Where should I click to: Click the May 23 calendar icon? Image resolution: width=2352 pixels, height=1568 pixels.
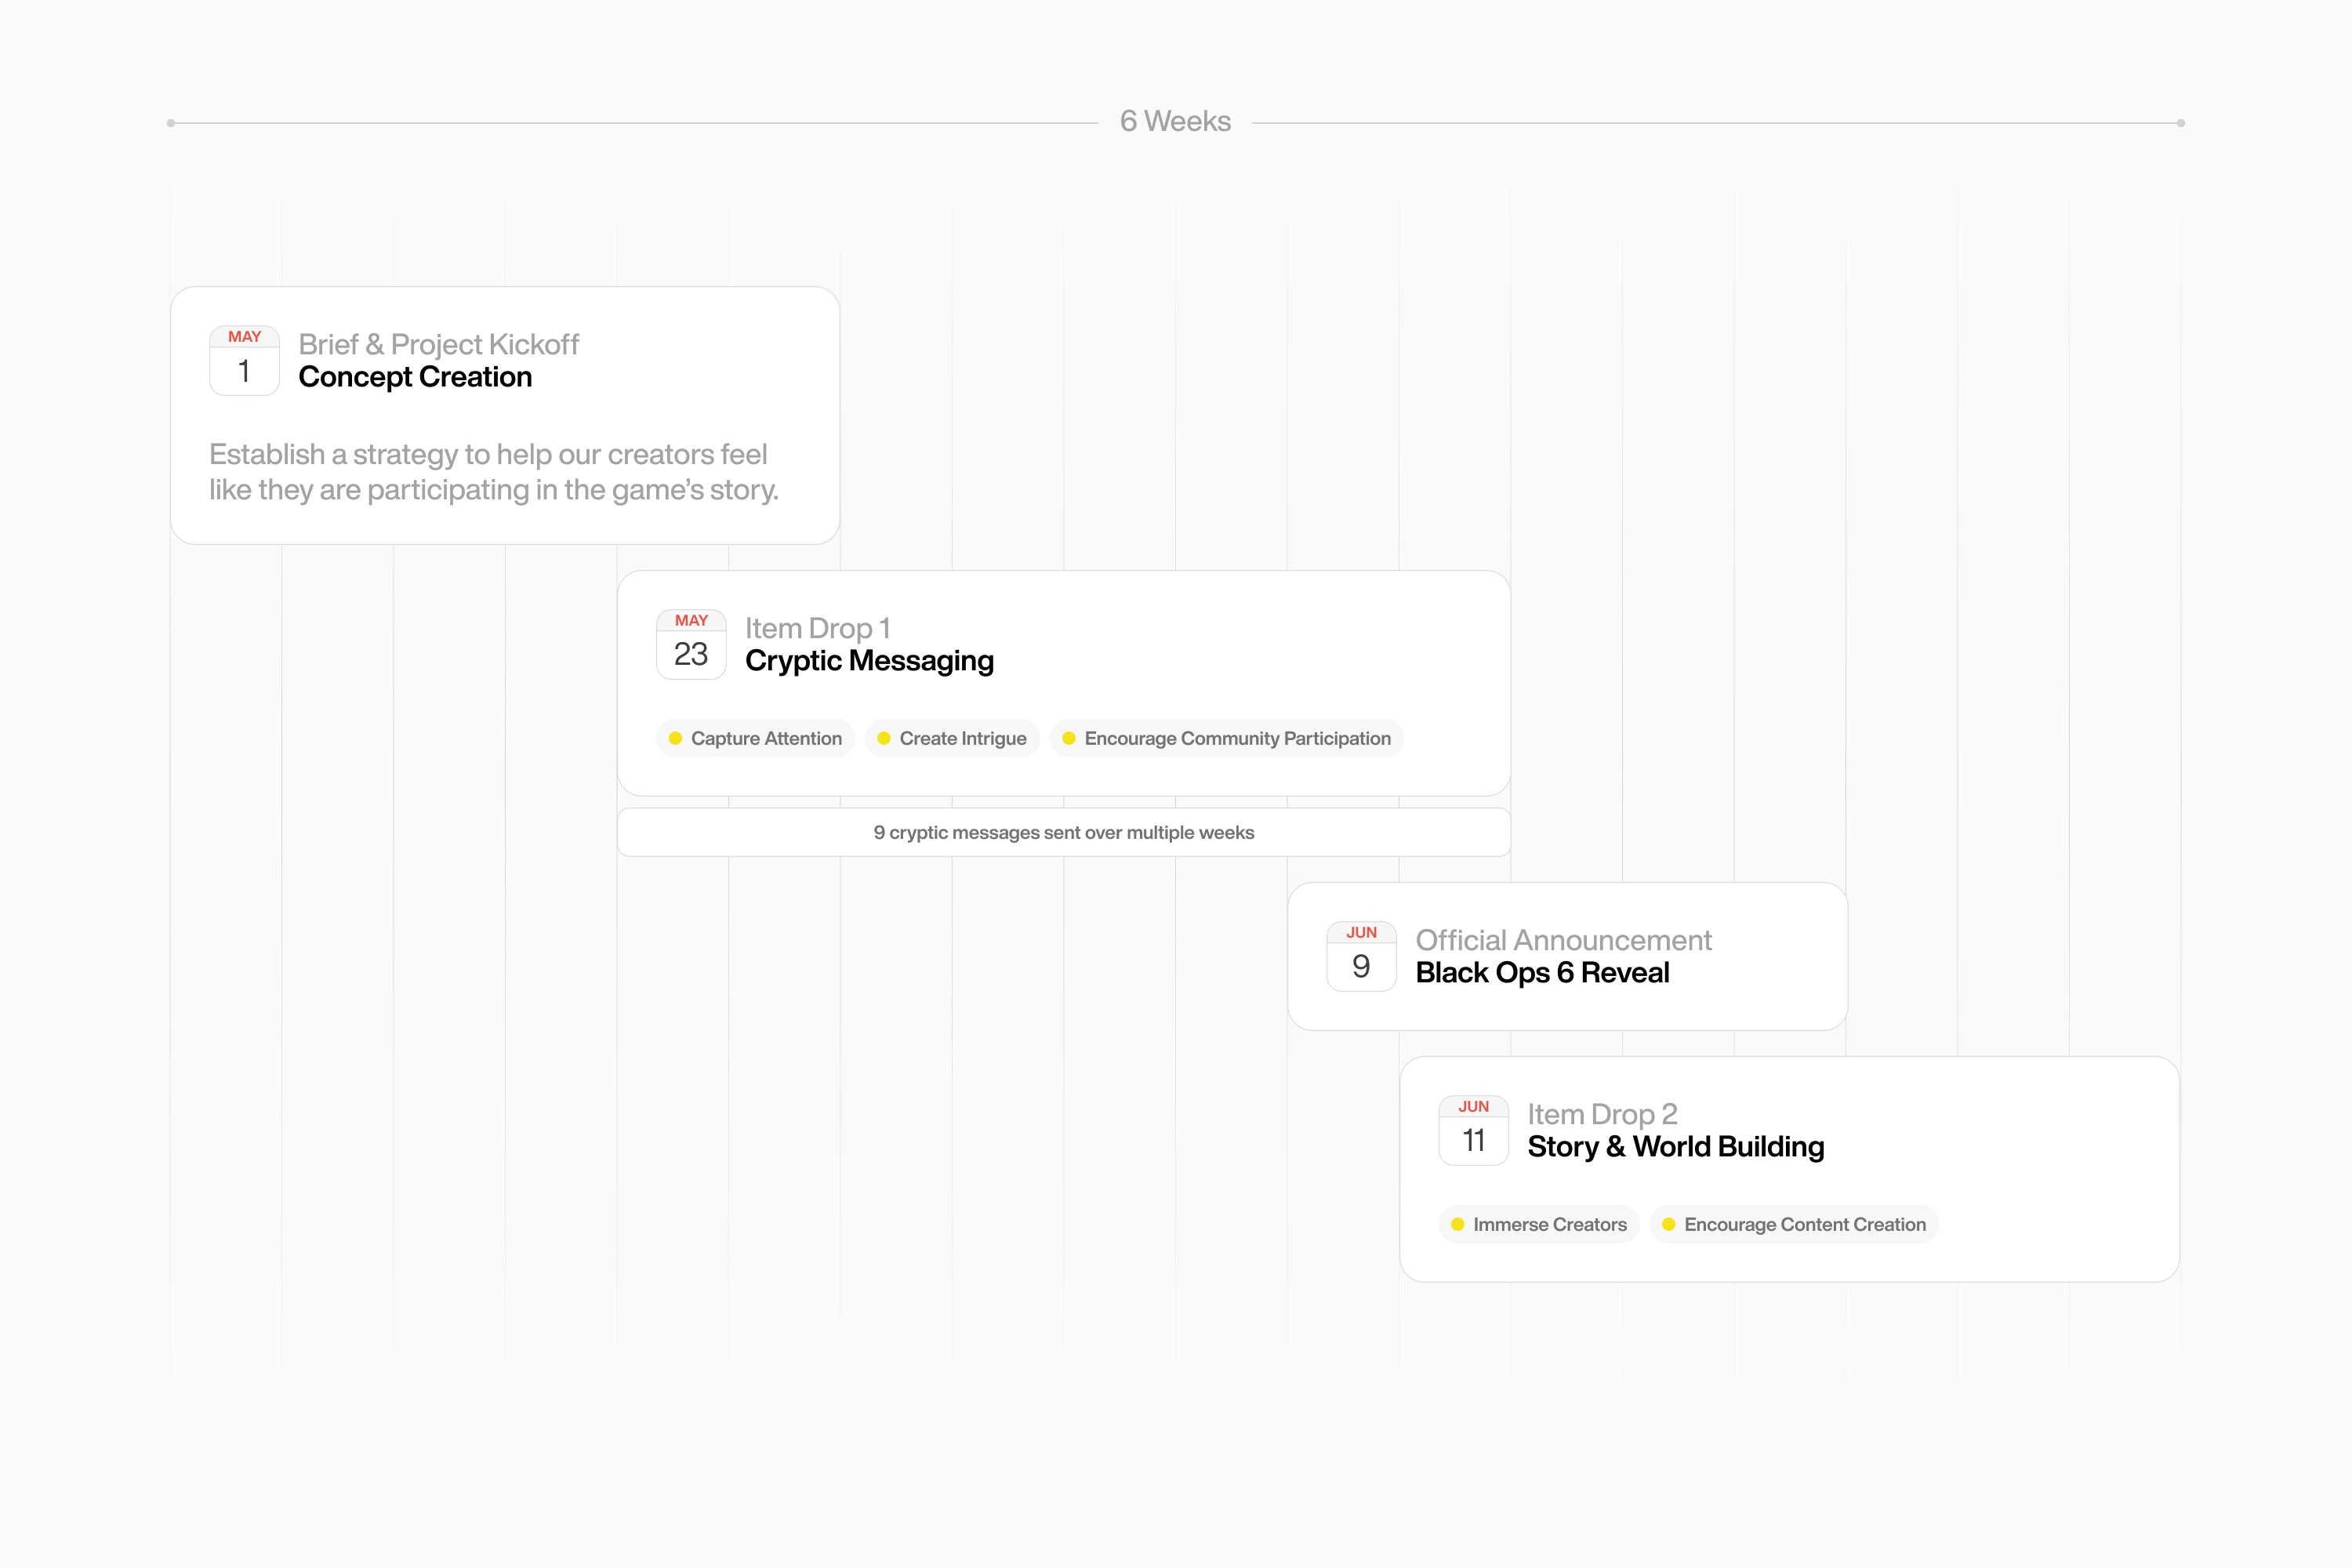point(691,644)
